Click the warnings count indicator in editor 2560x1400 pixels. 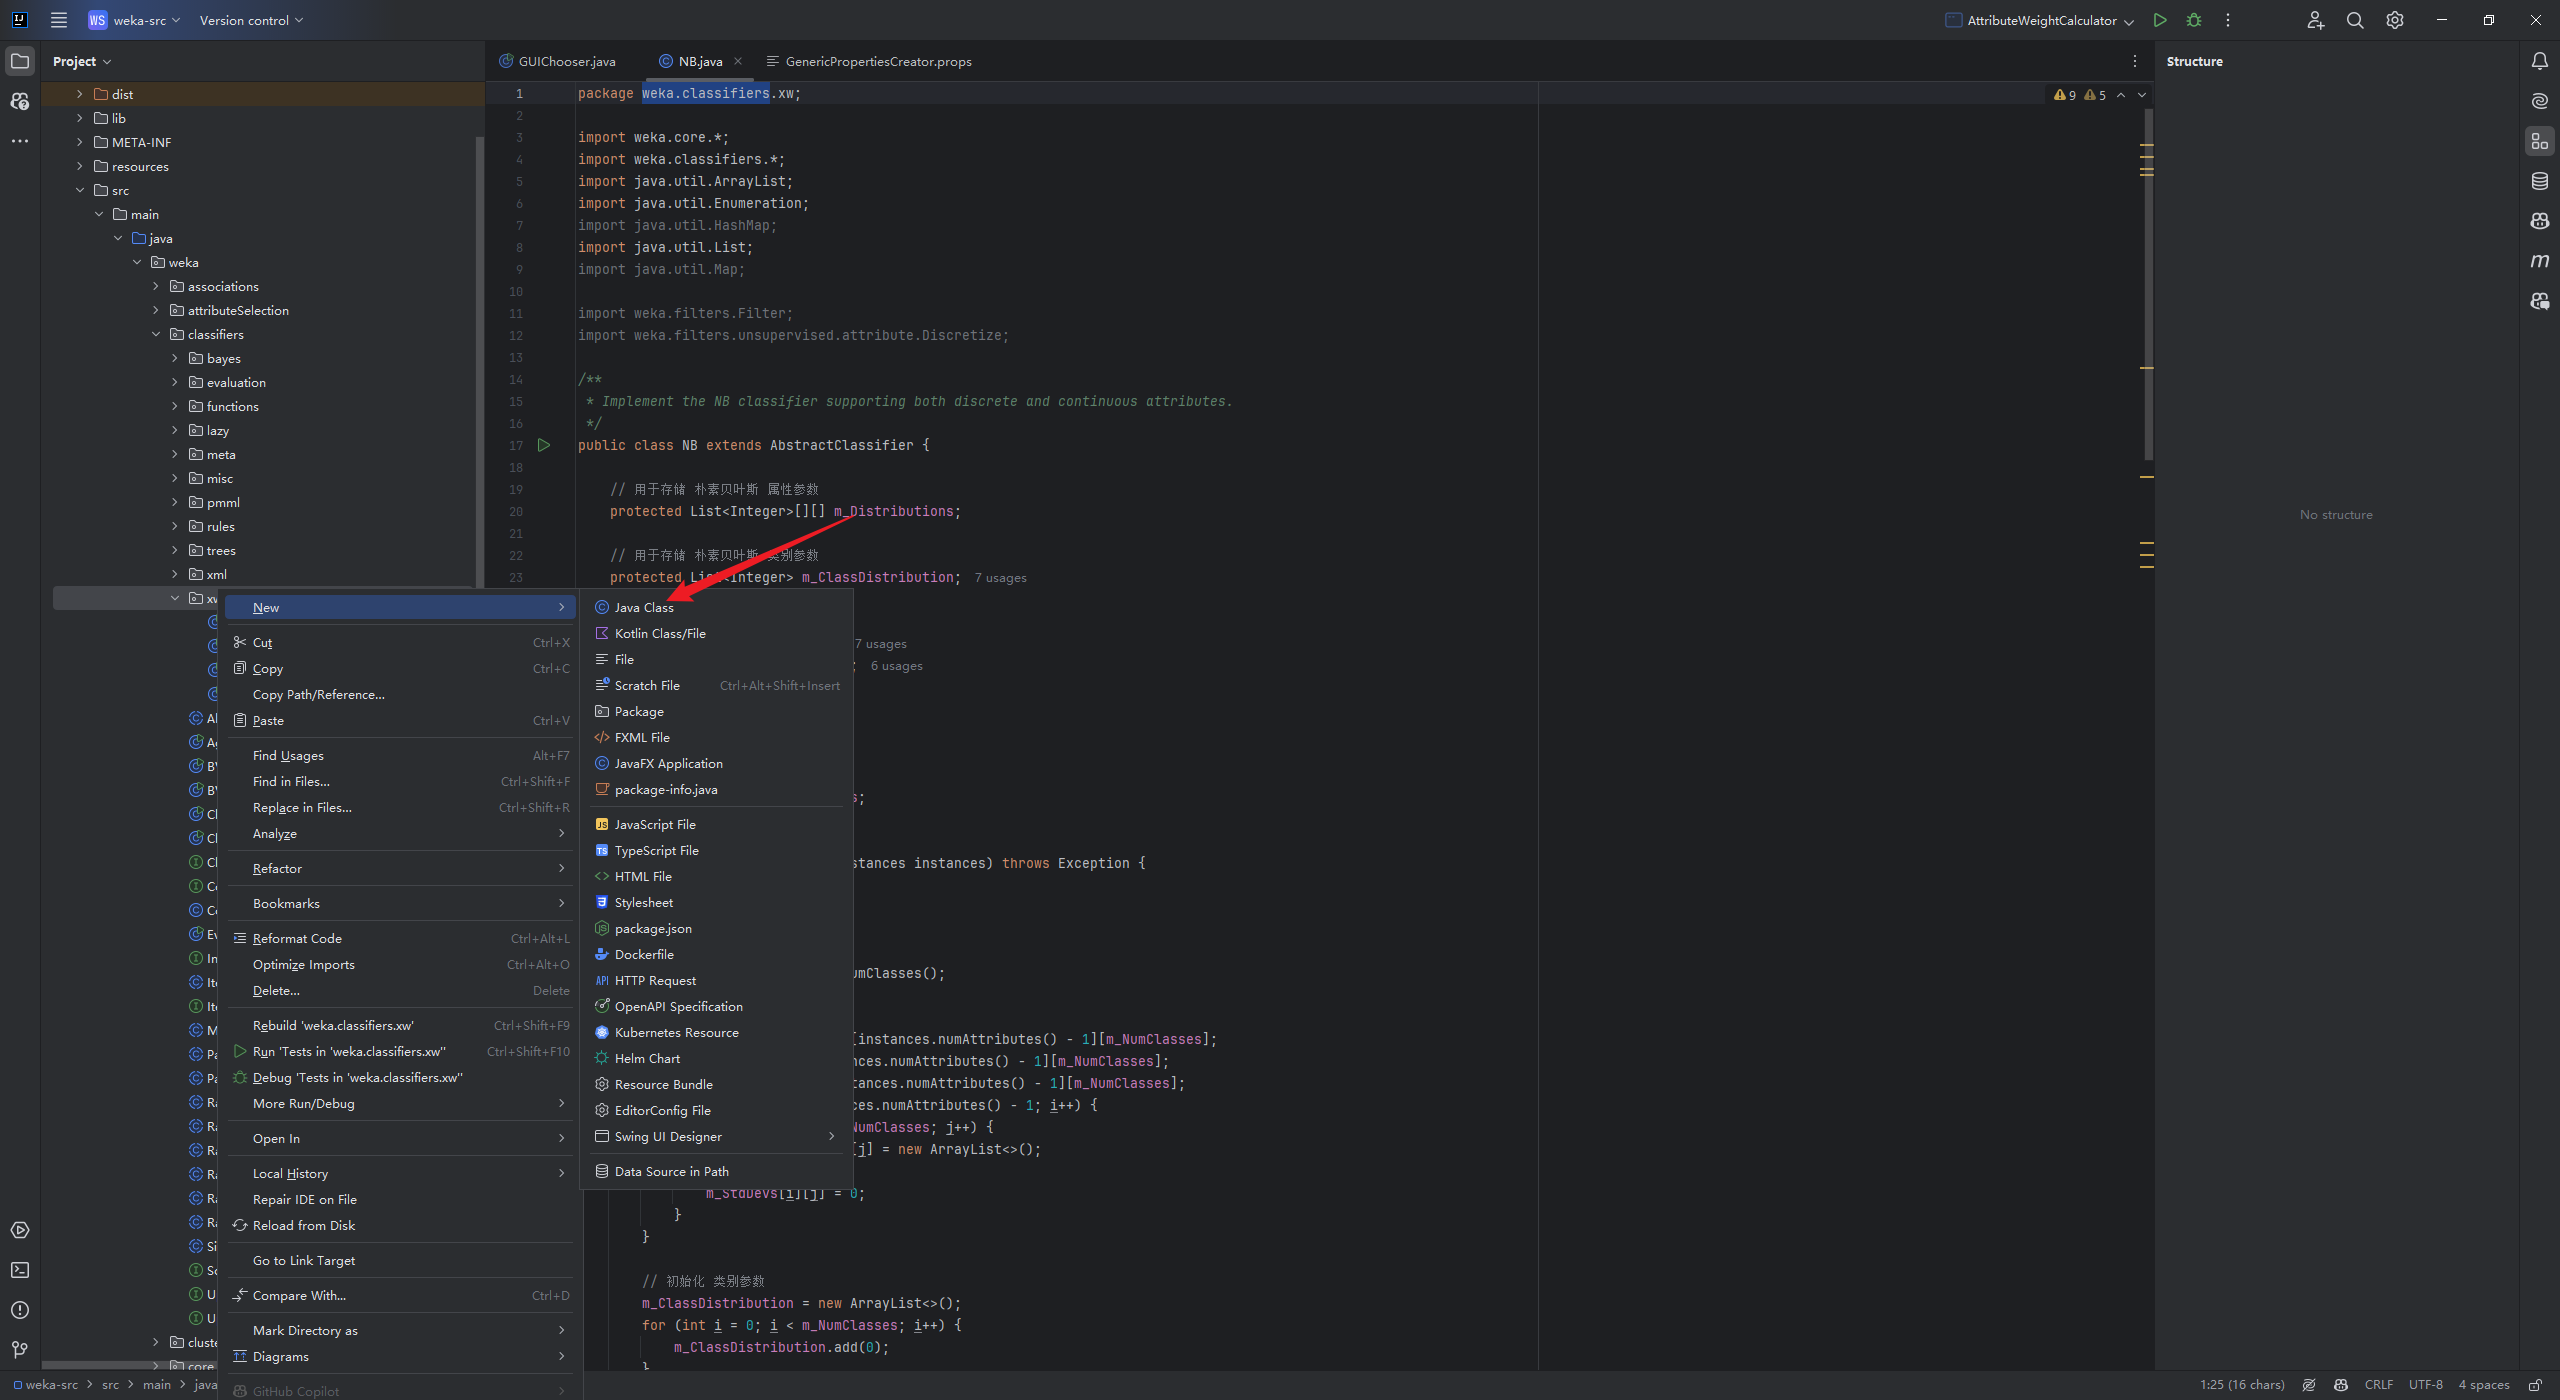tap(2080, 95)
